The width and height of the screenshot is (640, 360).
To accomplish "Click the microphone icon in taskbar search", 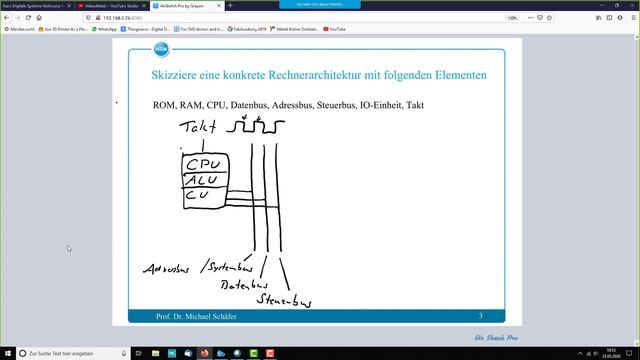I will coord(123,353).
